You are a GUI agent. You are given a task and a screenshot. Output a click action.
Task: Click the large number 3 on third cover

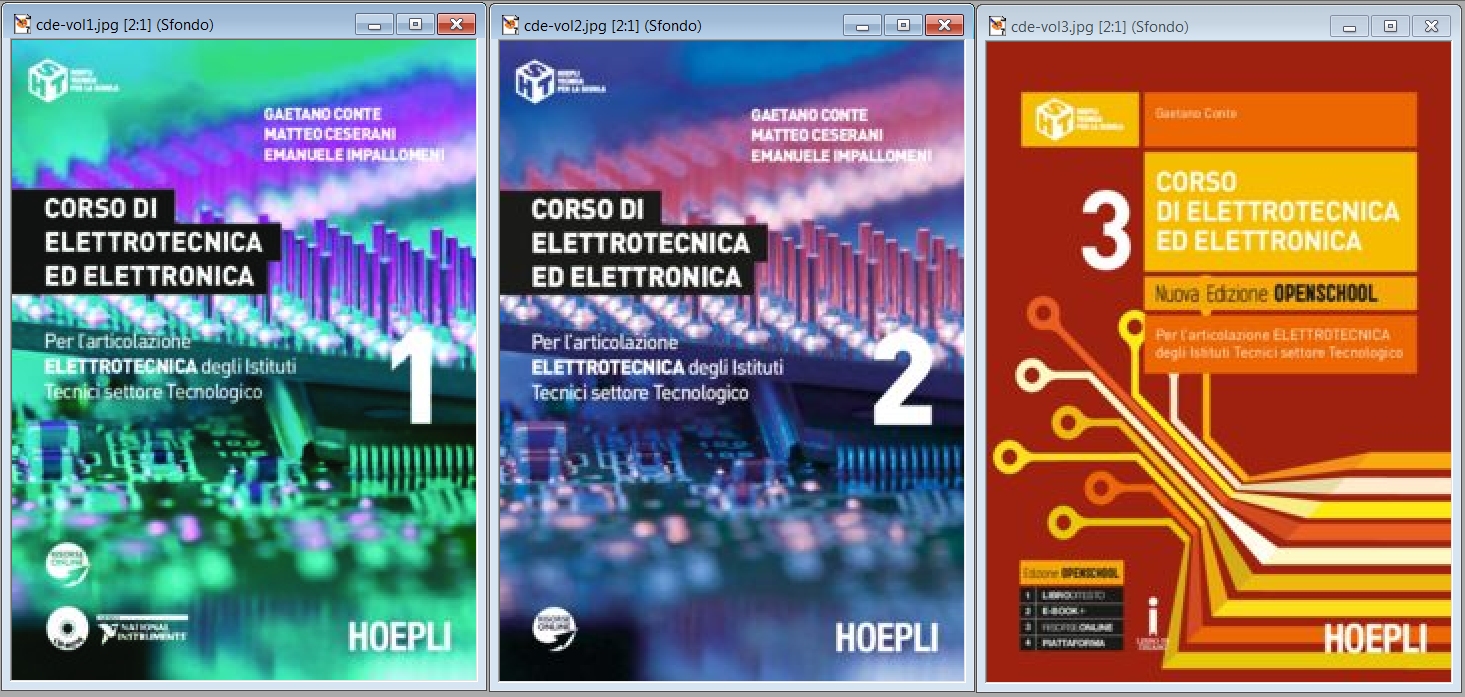pos(1105,231)
